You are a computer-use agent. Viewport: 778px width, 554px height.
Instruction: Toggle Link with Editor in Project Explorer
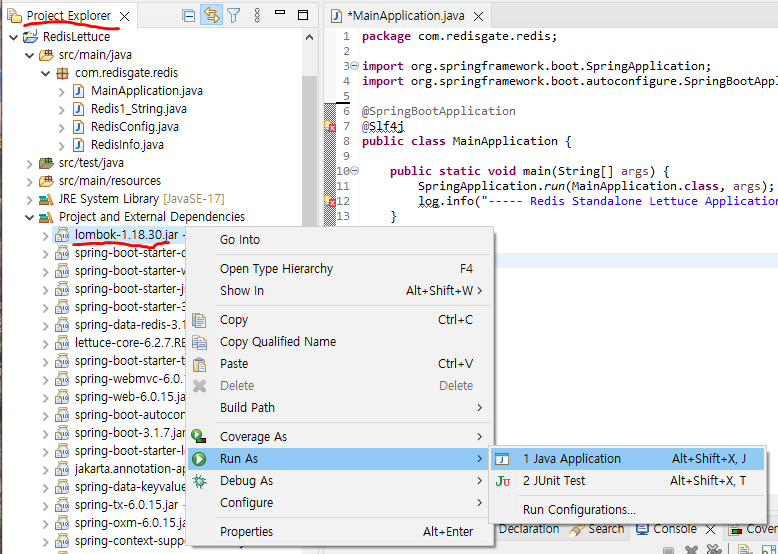(211, 15)
